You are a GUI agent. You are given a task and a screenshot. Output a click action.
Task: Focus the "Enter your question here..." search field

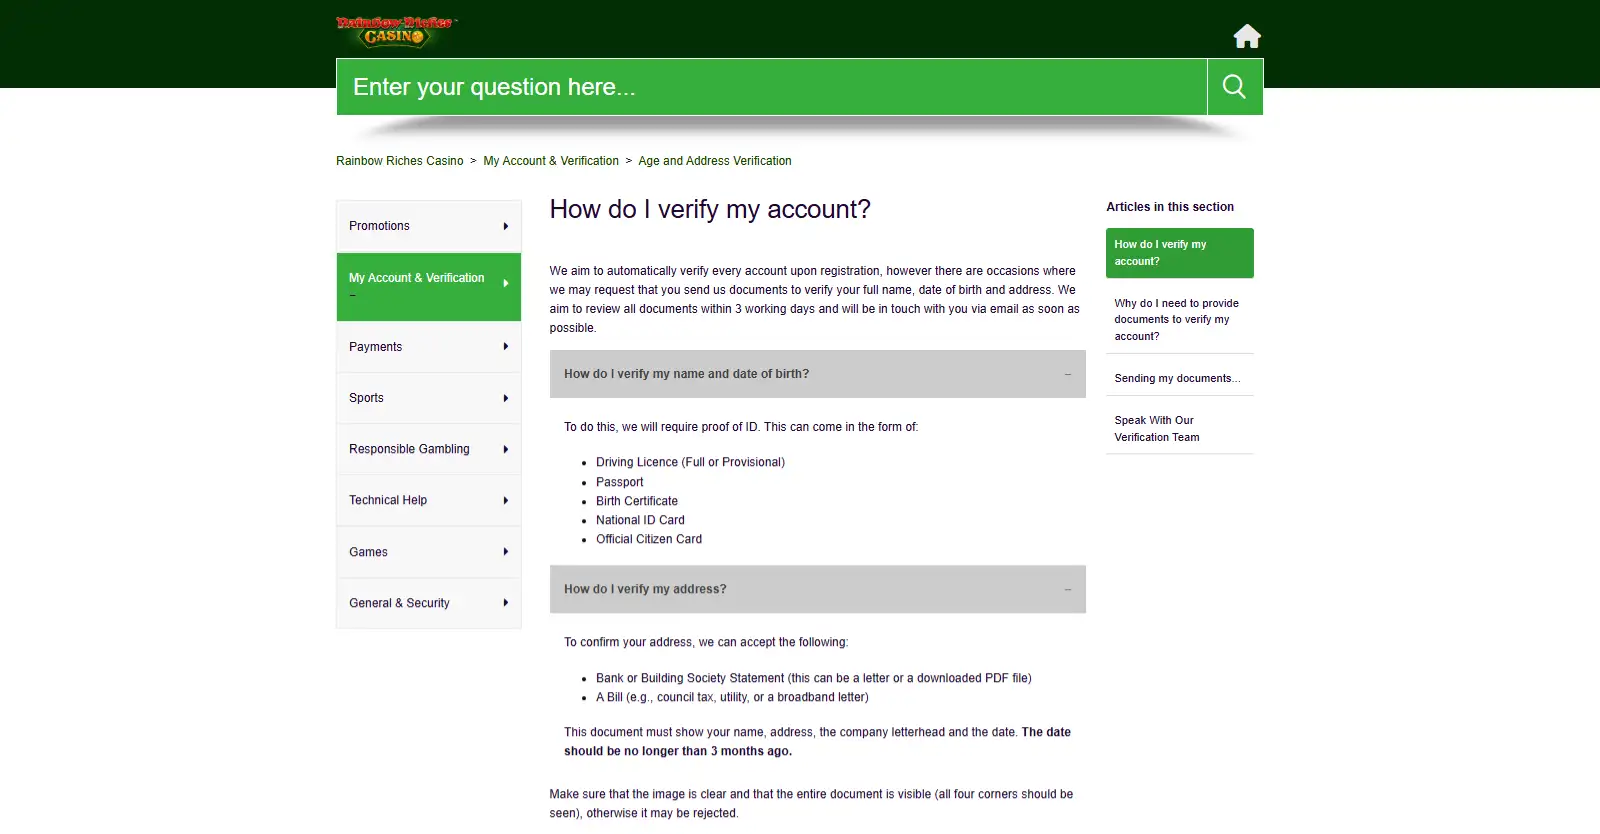click(772, 87)
